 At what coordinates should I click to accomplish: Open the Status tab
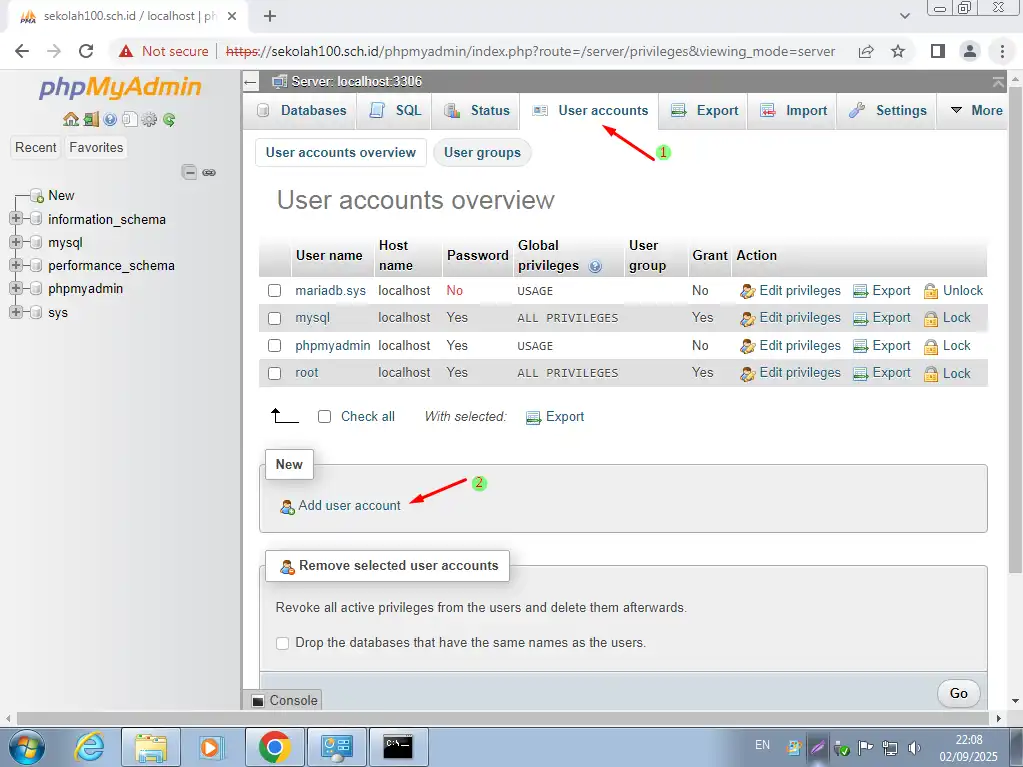pos(477,110)
